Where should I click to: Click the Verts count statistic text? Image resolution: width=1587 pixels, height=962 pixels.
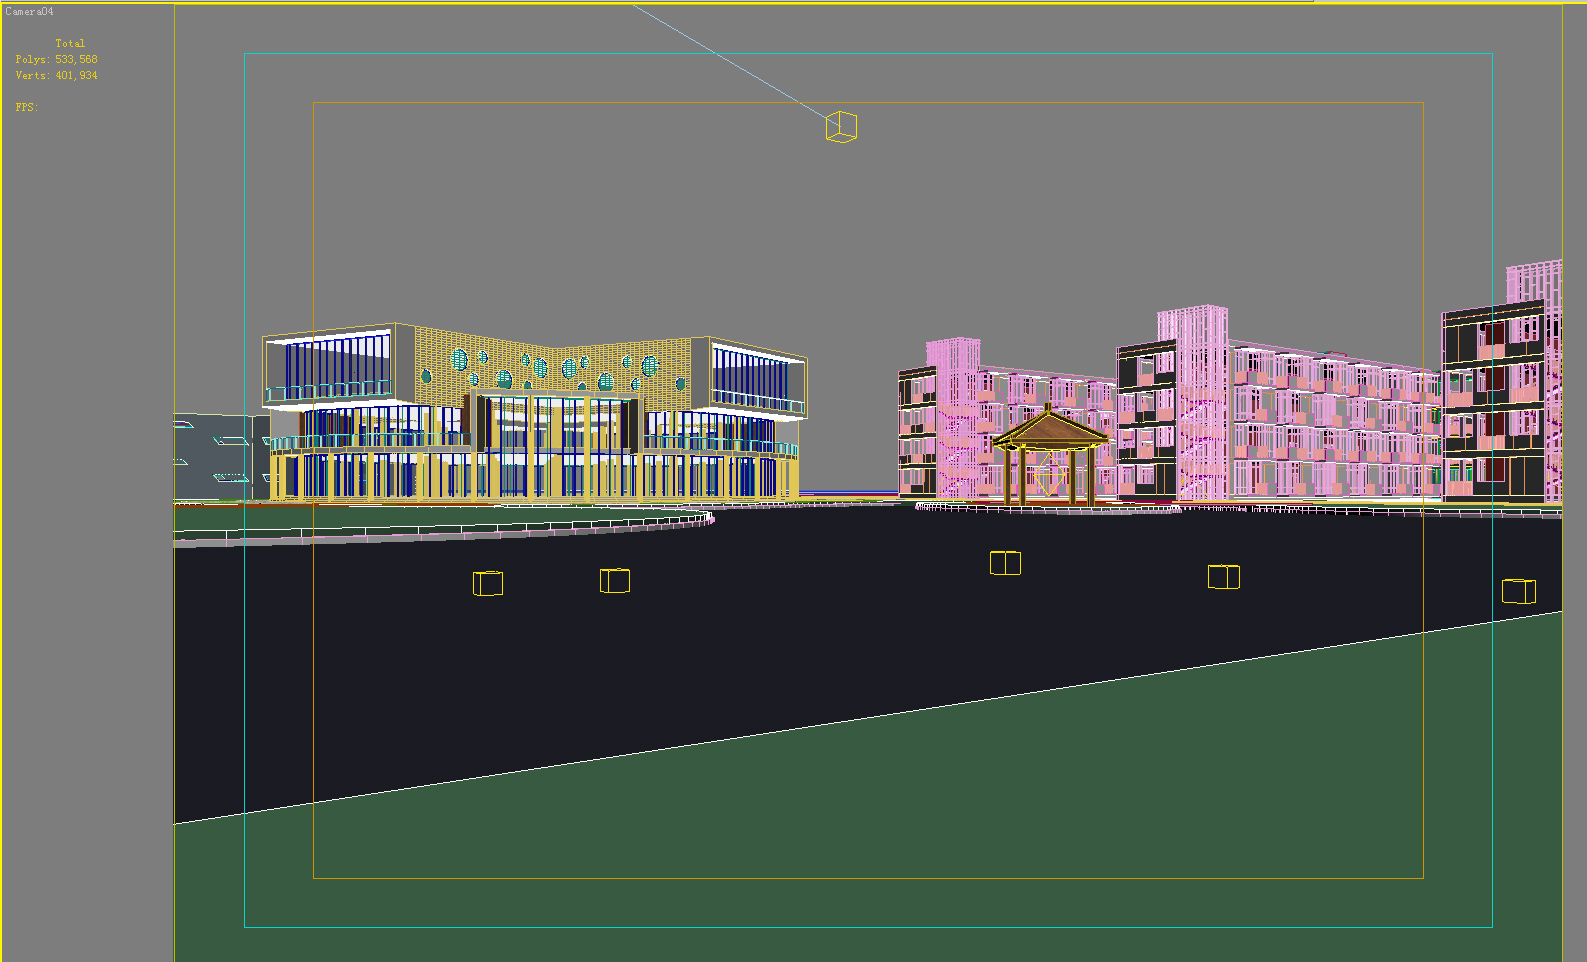pyautogui.click(x=57, y=76)
